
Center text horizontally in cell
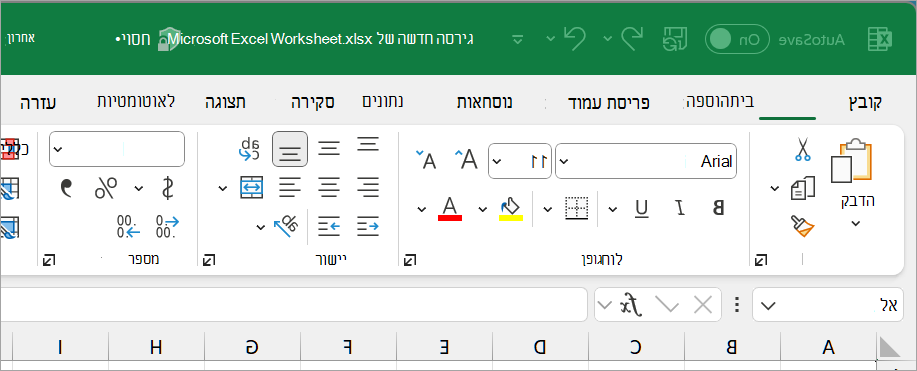click(x=329, y=188)
